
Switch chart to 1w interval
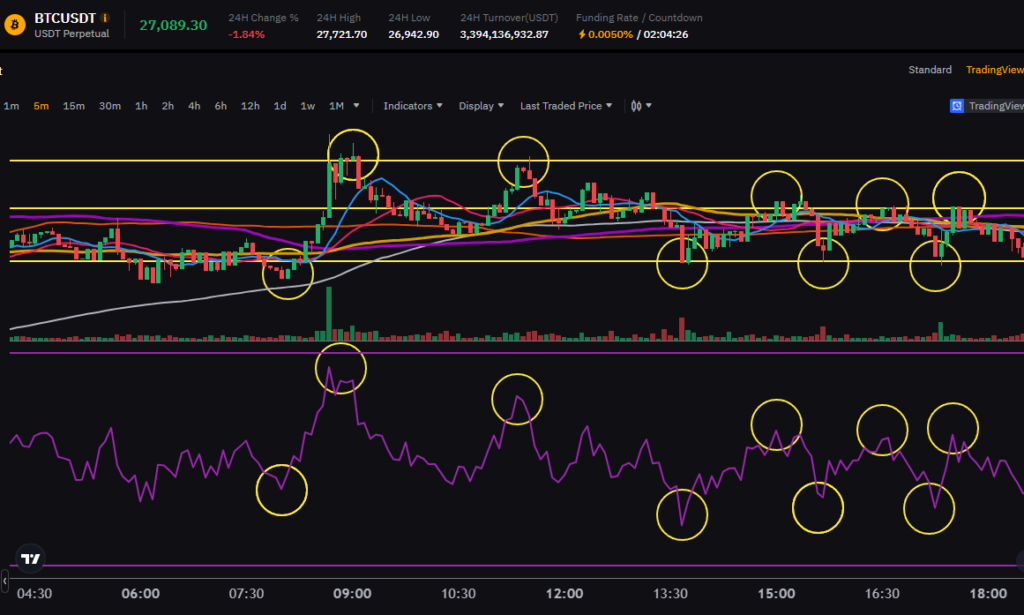point(308,106)
